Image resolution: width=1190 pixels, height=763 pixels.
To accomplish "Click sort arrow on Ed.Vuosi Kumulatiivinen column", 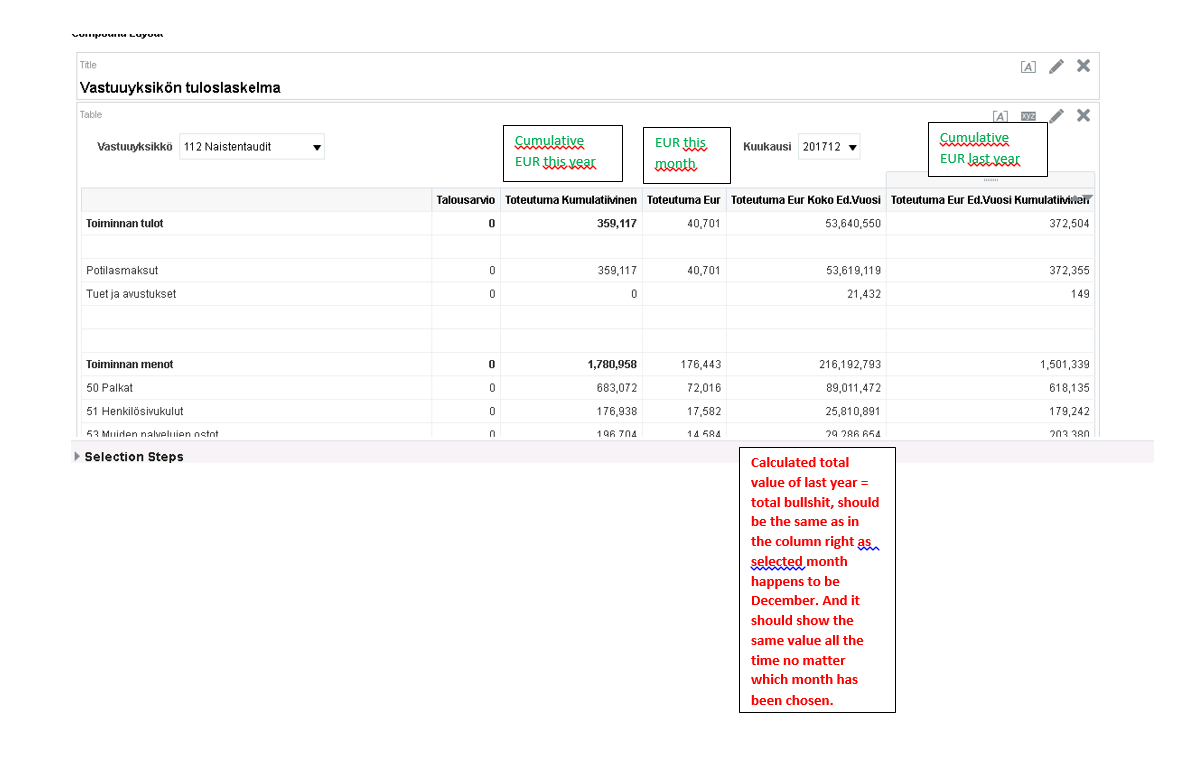I will [x=1086, y=198].
